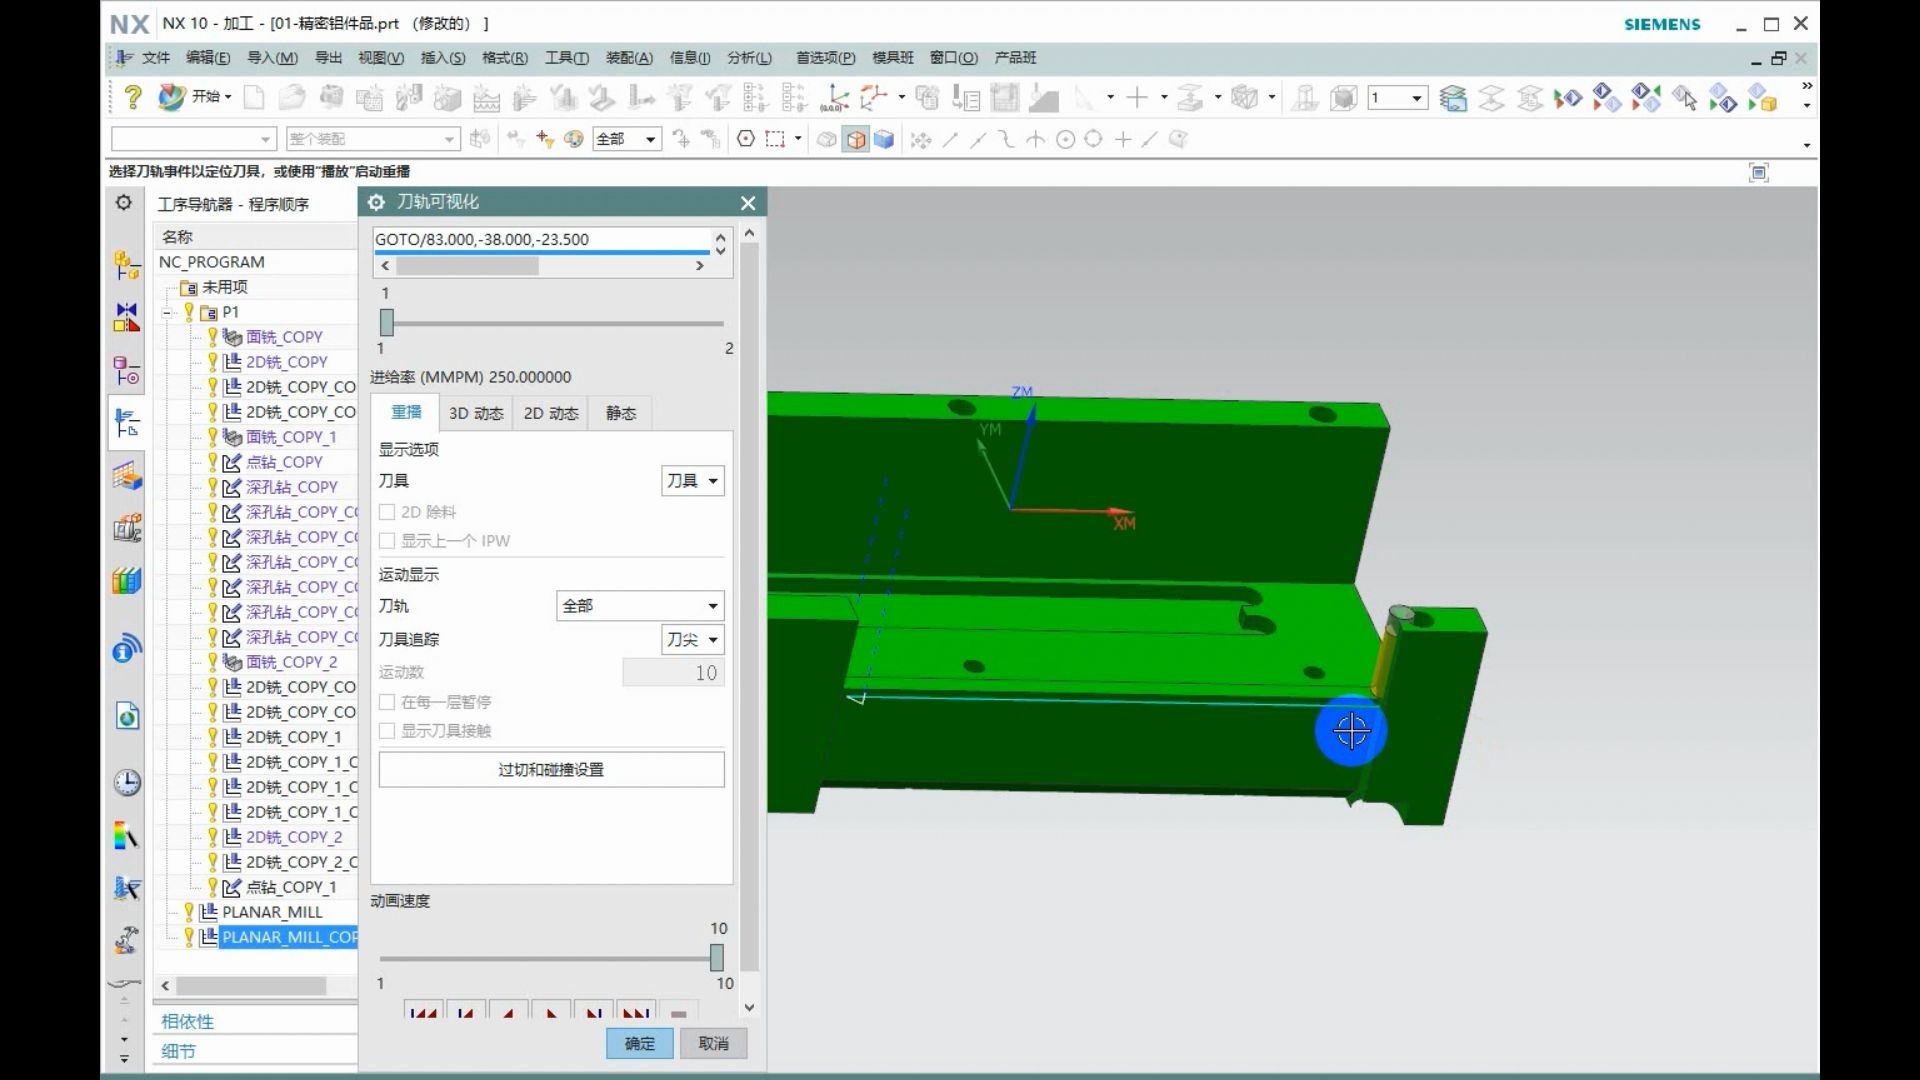Click the step-to-previous-operation playback button
This screenshot has height=1080, width=1920.
click(x=423, y=1012)
